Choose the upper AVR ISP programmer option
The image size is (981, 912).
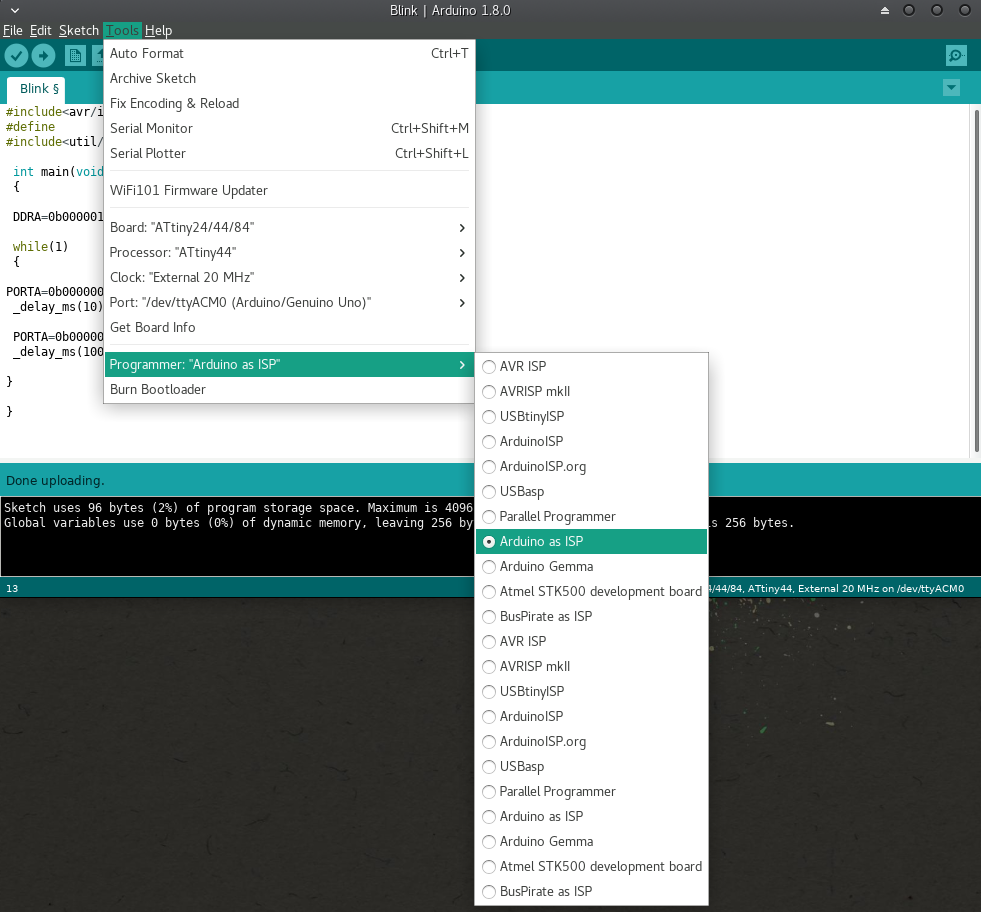tap(591, 366)
